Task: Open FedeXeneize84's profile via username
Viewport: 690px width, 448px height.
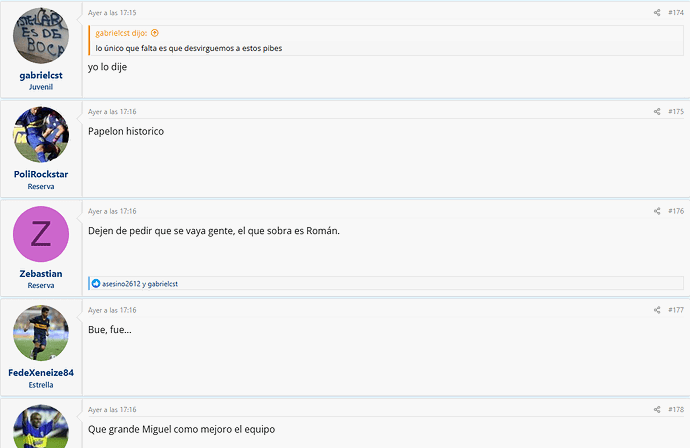Action: click(x=41, y=373)
